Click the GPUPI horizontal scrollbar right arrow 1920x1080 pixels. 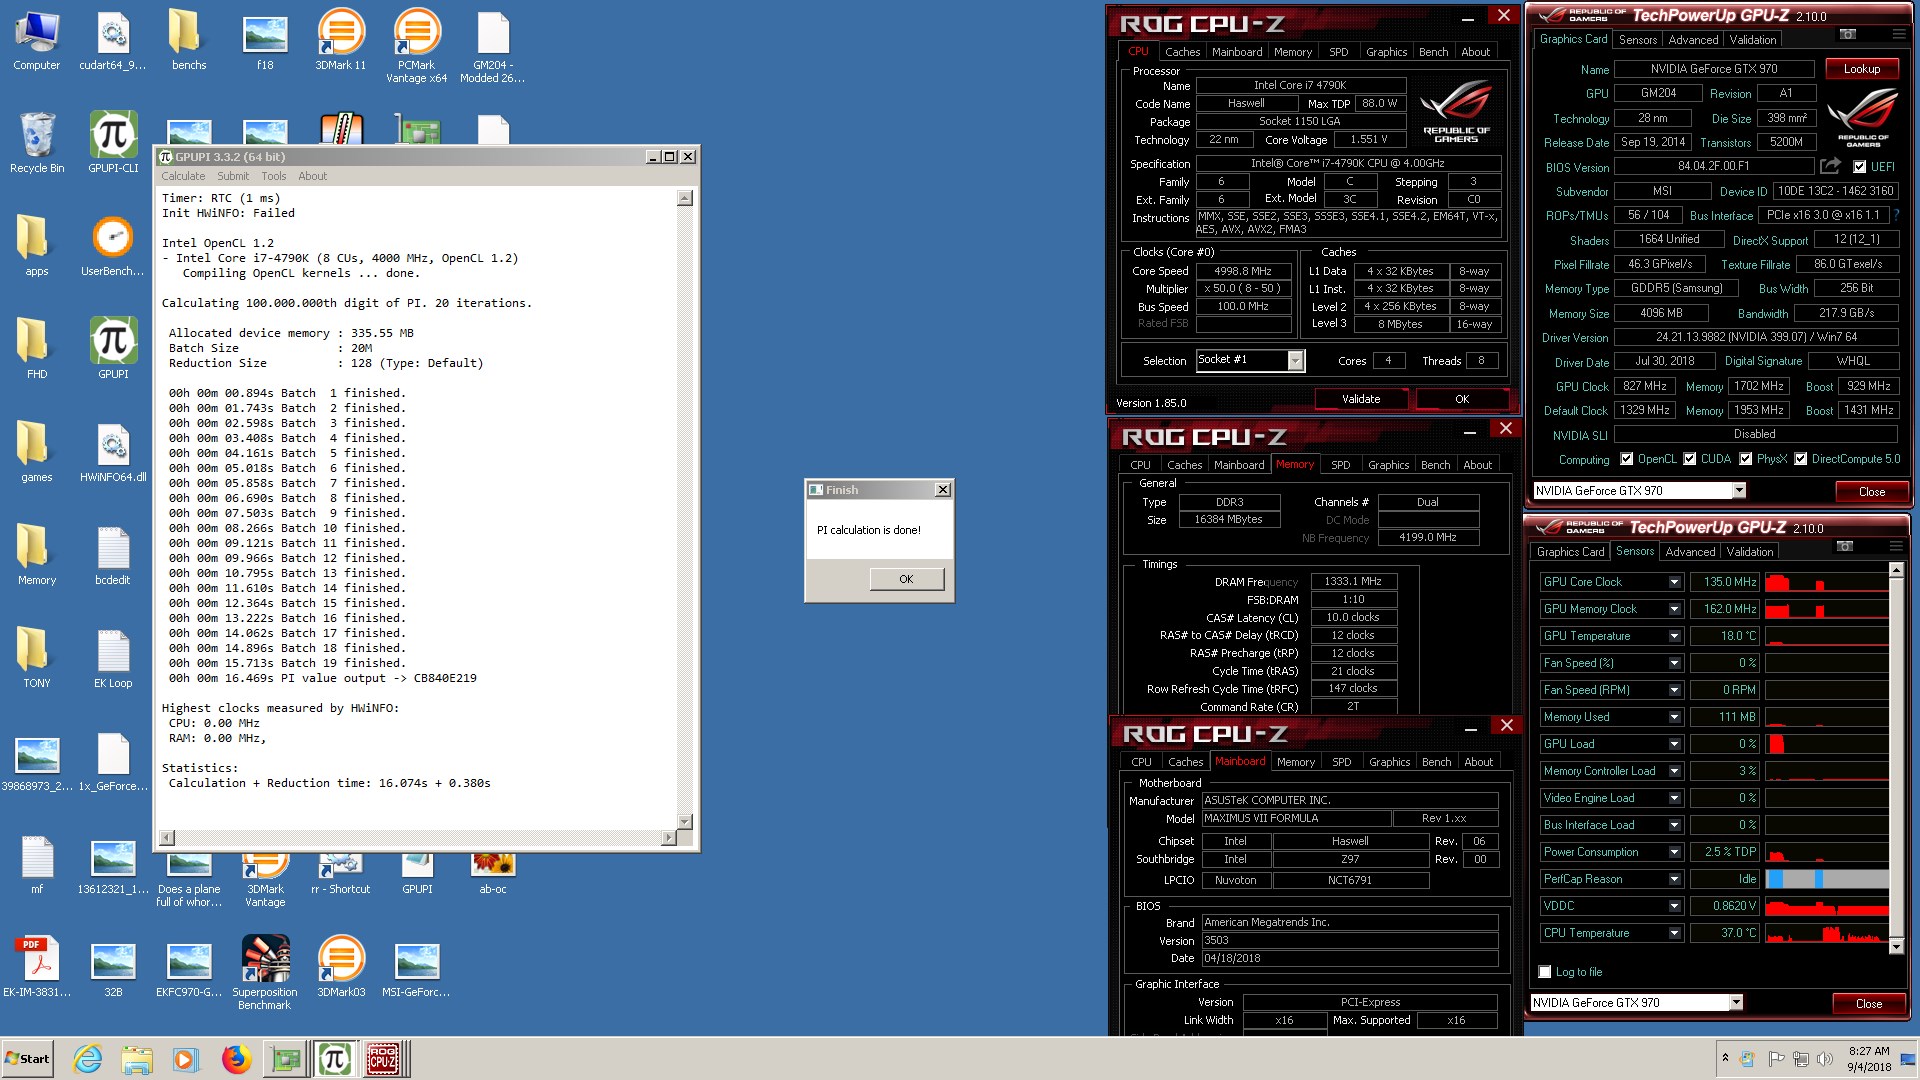click(x=668, y=837)
